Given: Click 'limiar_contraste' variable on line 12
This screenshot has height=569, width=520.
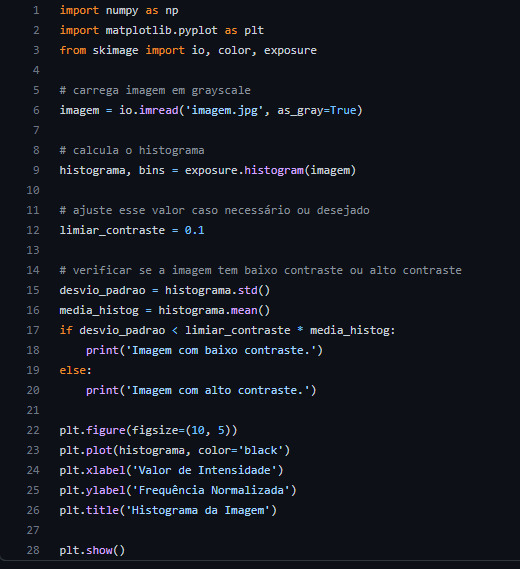Looking at the screenshot, I should coord(112,230).
